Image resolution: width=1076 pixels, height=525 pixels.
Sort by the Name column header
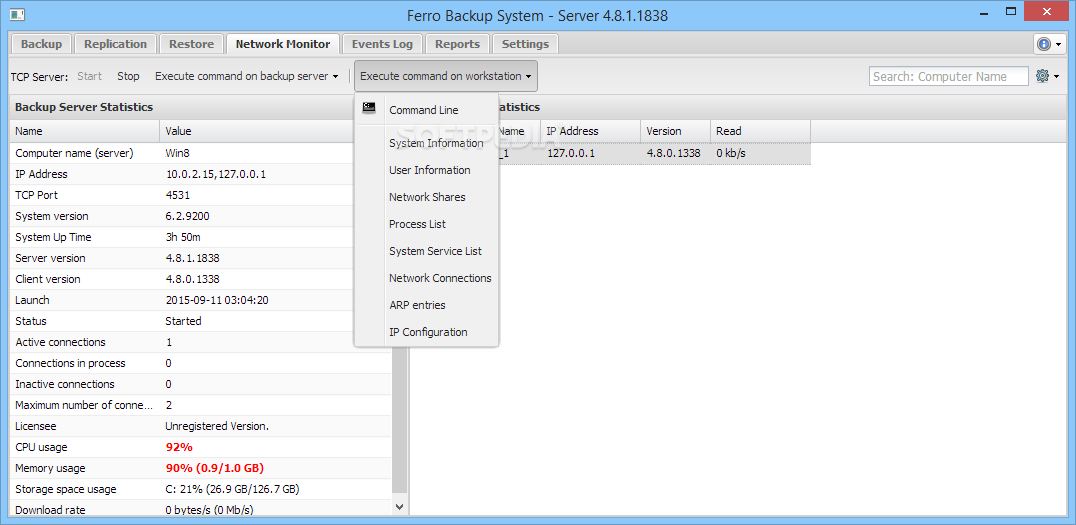tap(84, 131)
